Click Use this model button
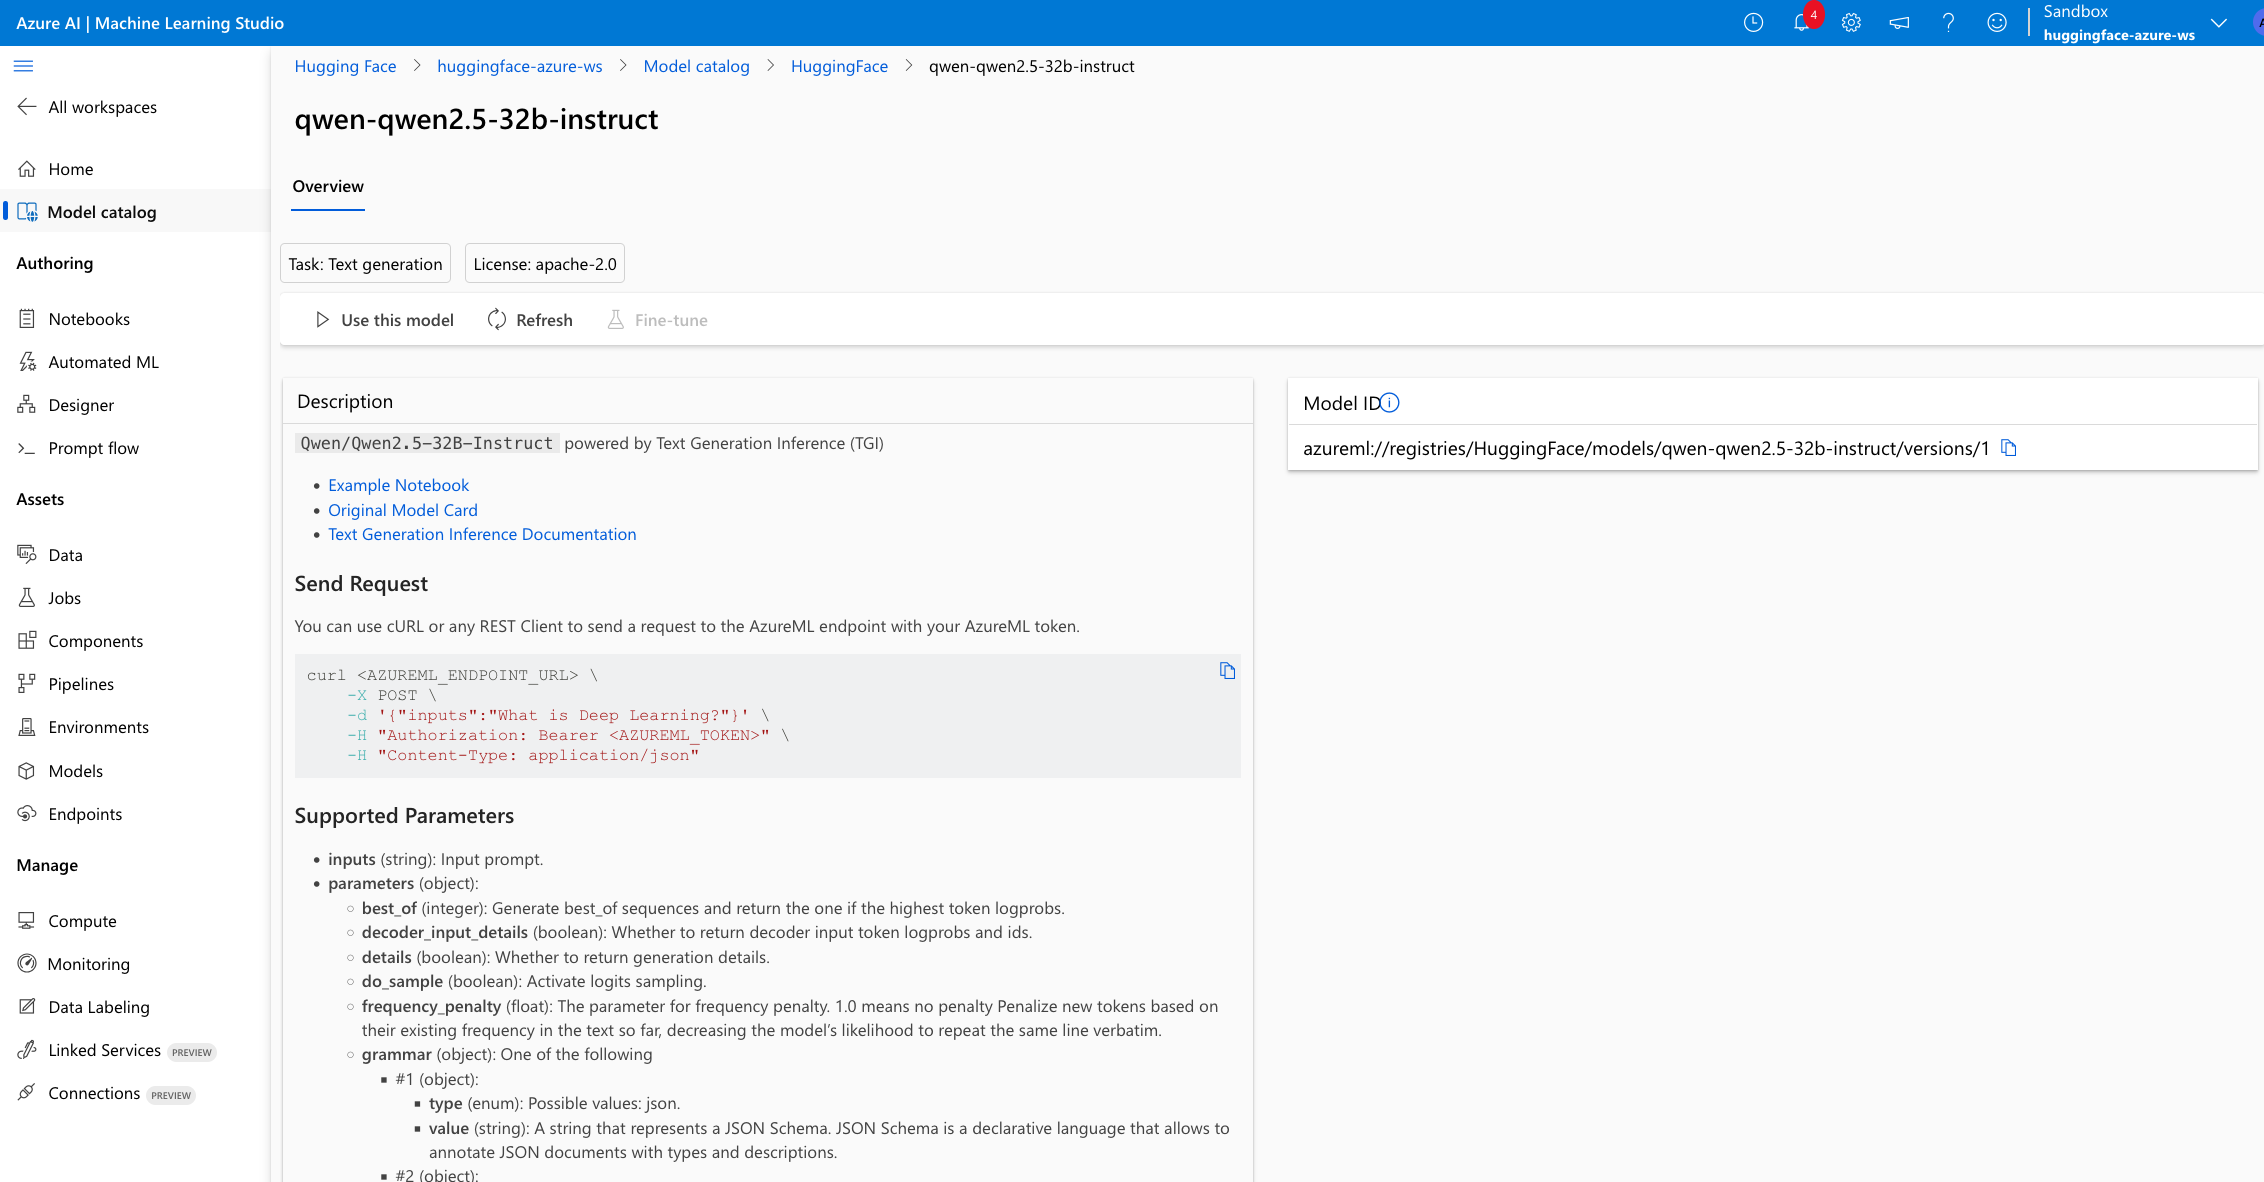This screenshot has width=2264, height=1182. tap(382, 319)
